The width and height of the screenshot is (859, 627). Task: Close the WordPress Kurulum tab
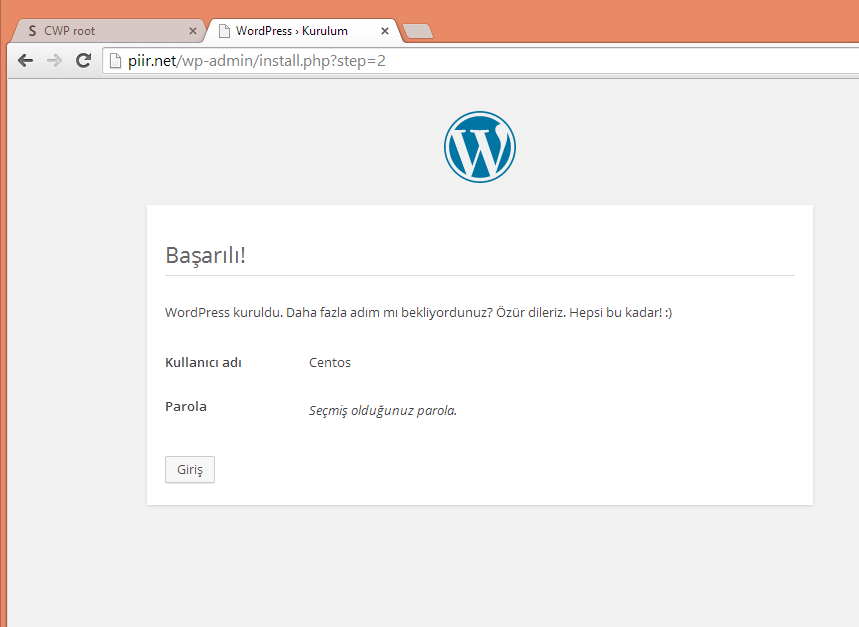click(x=385, y=31)
